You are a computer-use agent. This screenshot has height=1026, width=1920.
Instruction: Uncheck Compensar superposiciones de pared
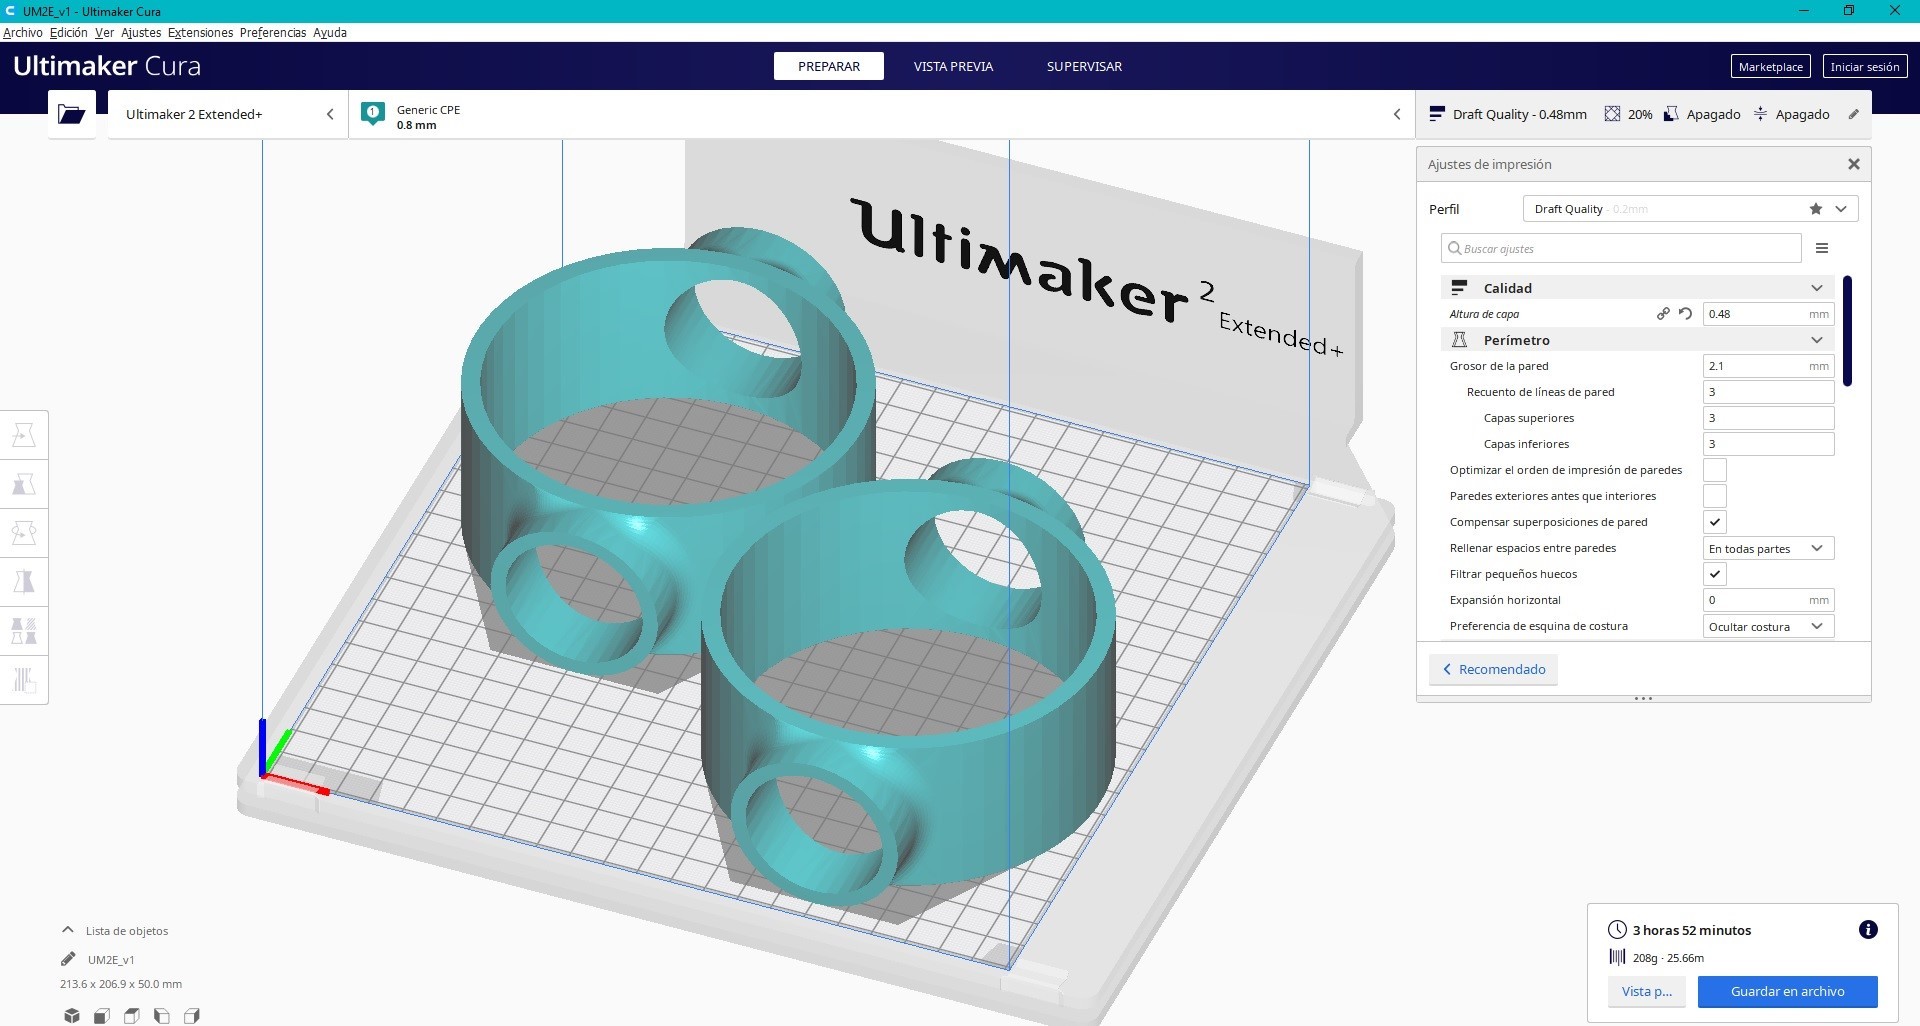(1715, 522)
